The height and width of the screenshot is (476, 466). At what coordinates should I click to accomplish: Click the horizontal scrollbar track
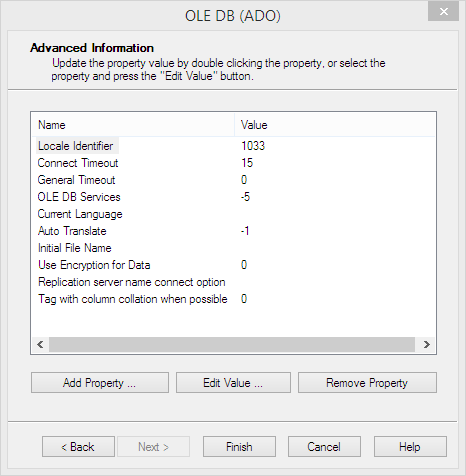[x=232, y=344]
